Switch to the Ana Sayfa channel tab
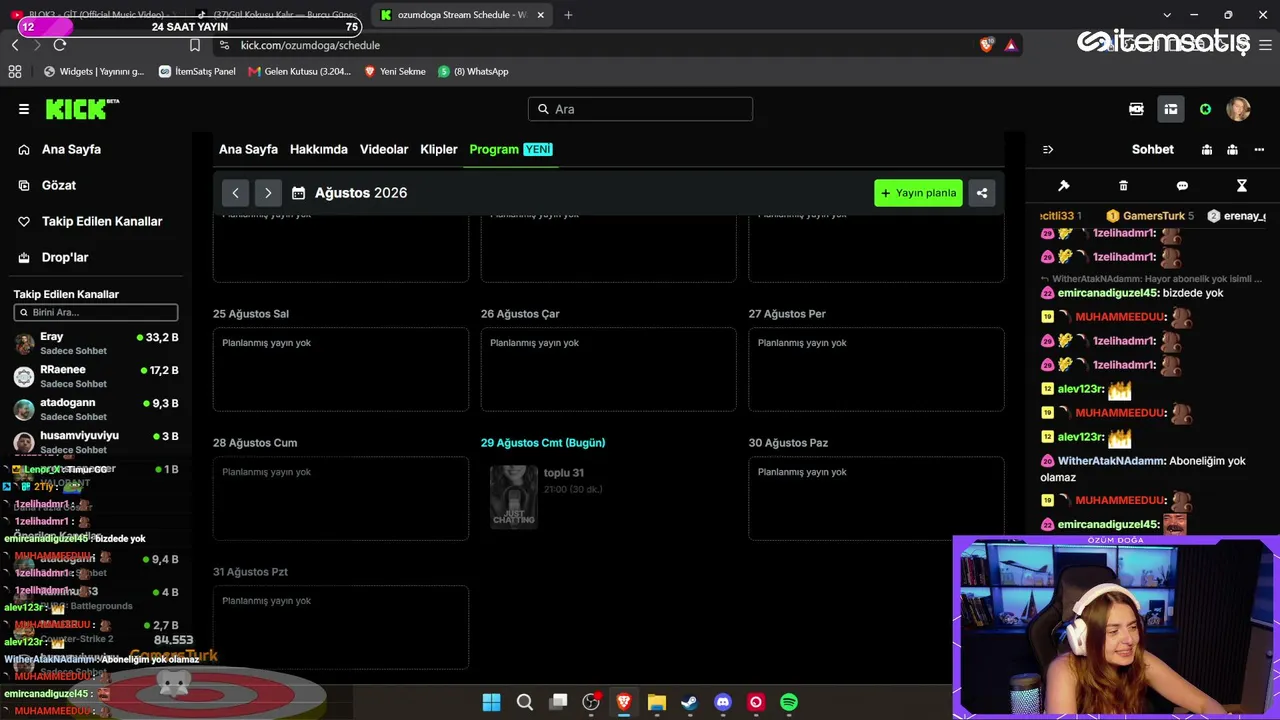 (x=248, y=149)
